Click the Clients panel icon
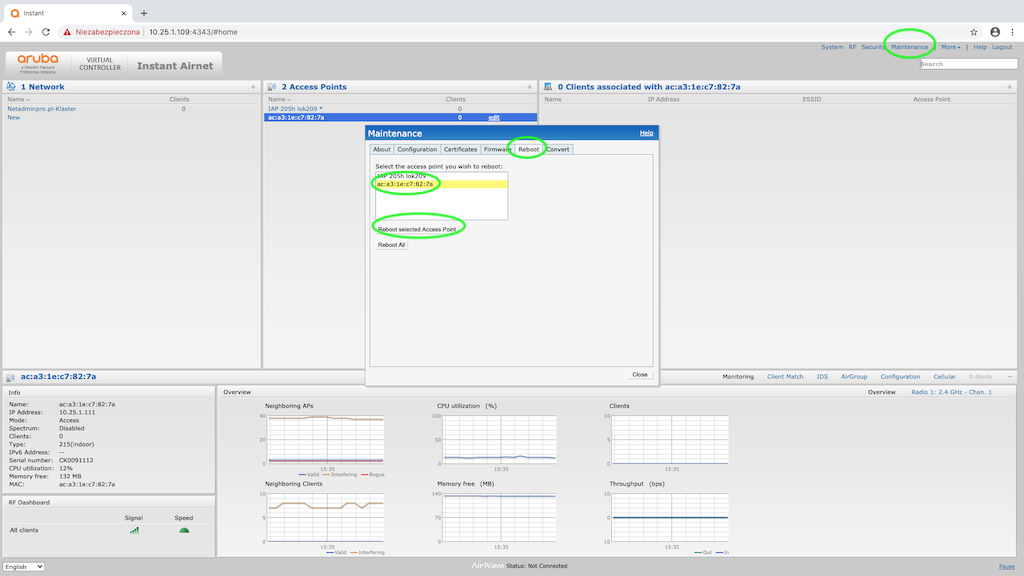1024x576 pixels. pos(549,87)
